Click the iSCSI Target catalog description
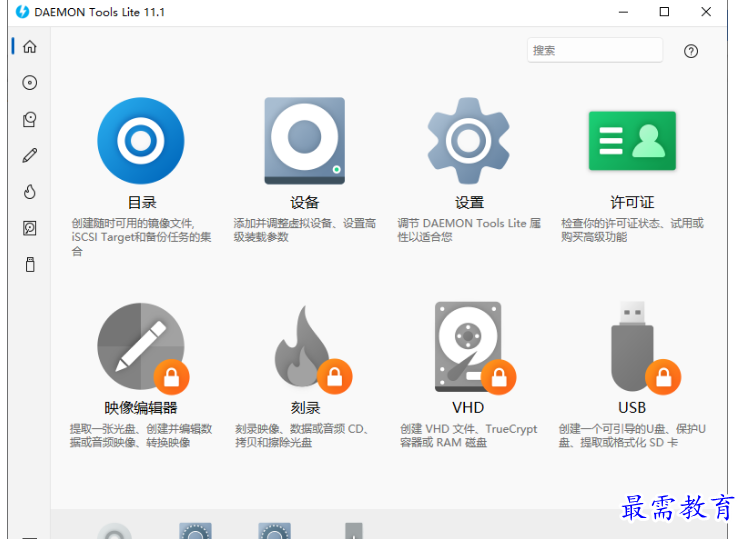Viewport: 743px width, 539px height. (x=141, y=237)
